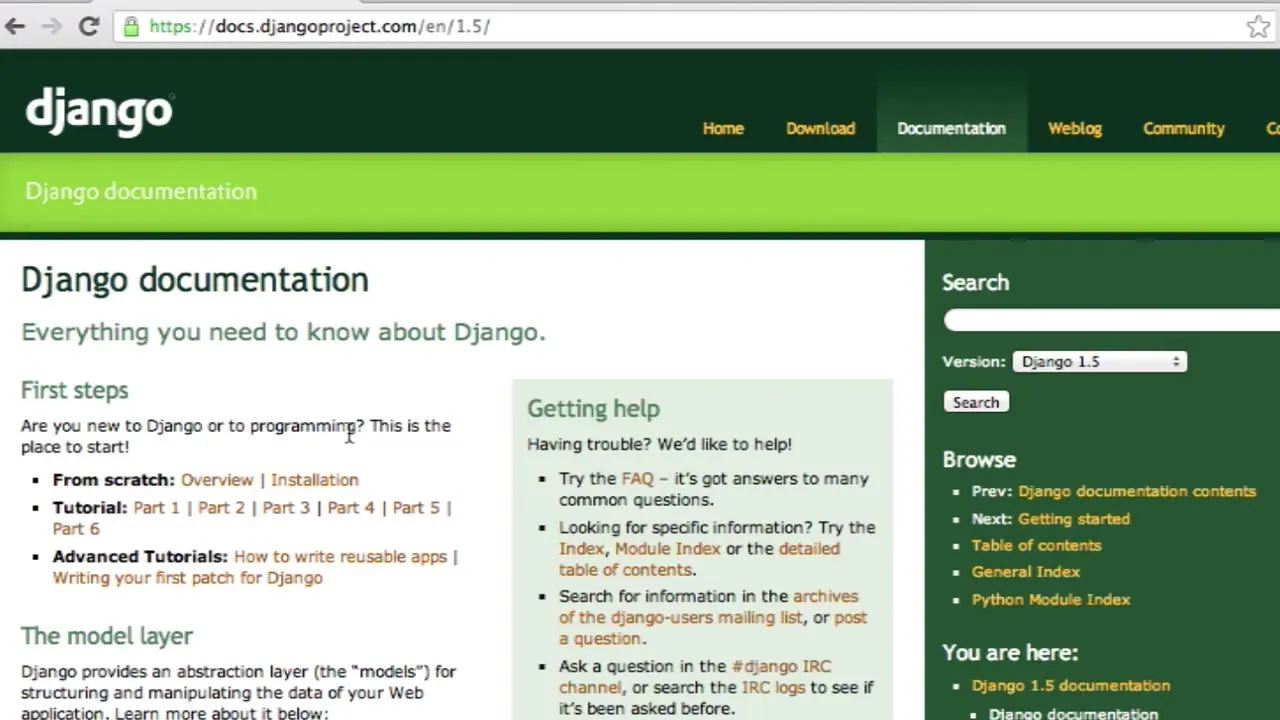This screenshot has height=720, width=1280.
Task: Click the browser back arrow
Action: tap(14, 27)
